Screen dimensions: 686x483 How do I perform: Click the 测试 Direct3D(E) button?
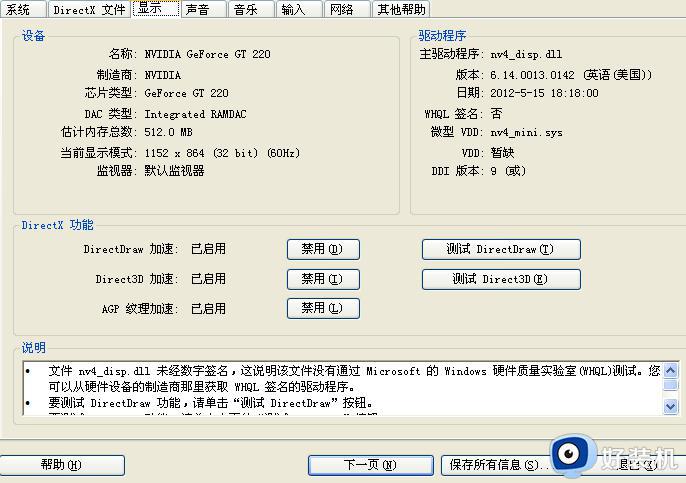tap(501, 279)
